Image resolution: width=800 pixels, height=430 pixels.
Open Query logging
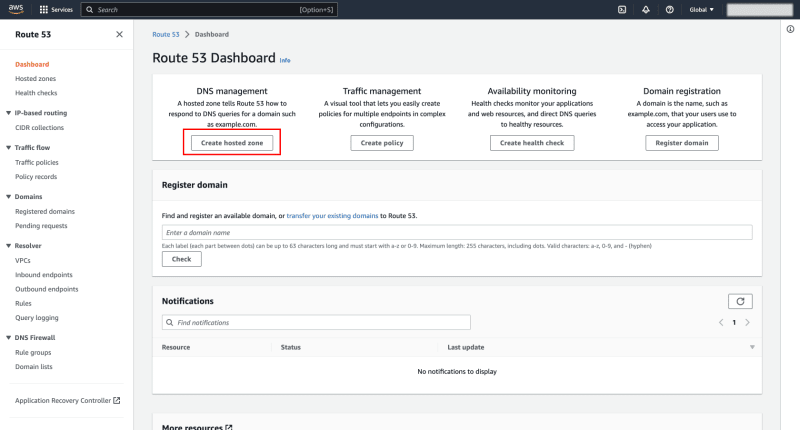[37, 317]
